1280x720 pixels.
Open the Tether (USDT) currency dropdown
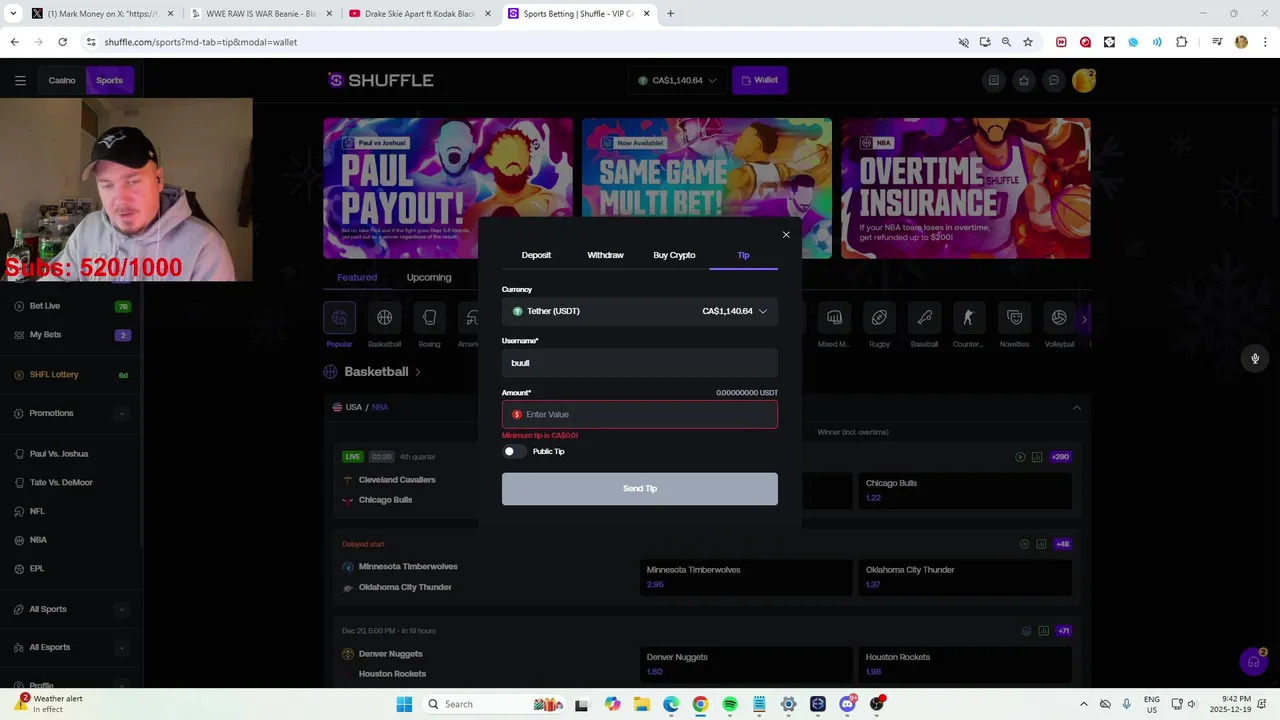click(640, 311)
